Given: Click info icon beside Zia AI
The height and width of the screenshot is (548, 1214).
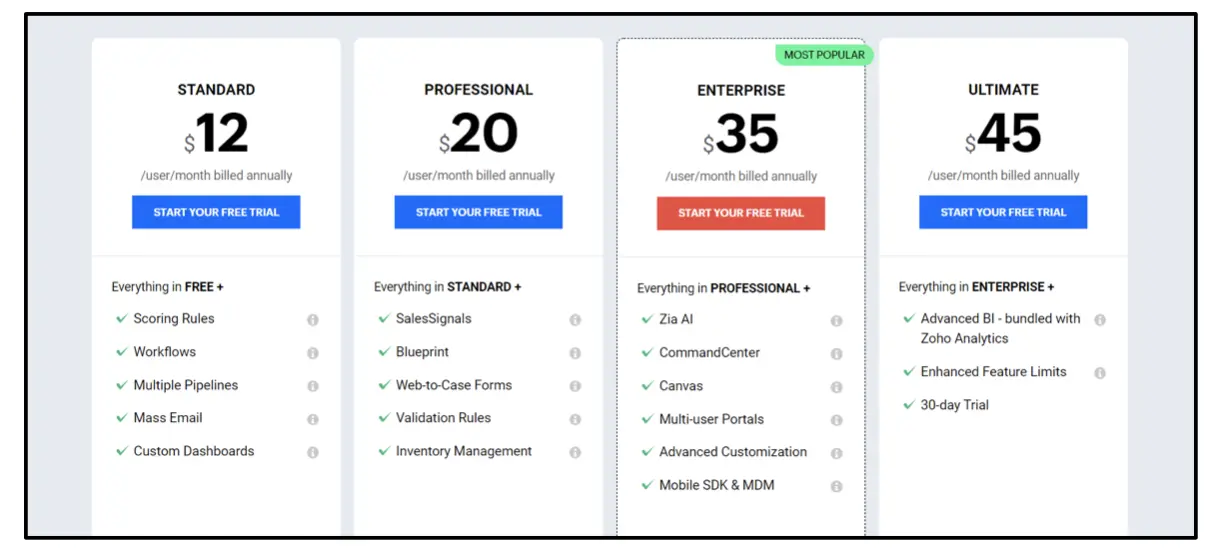Looking at the screenshot, I should pos(836,321).
